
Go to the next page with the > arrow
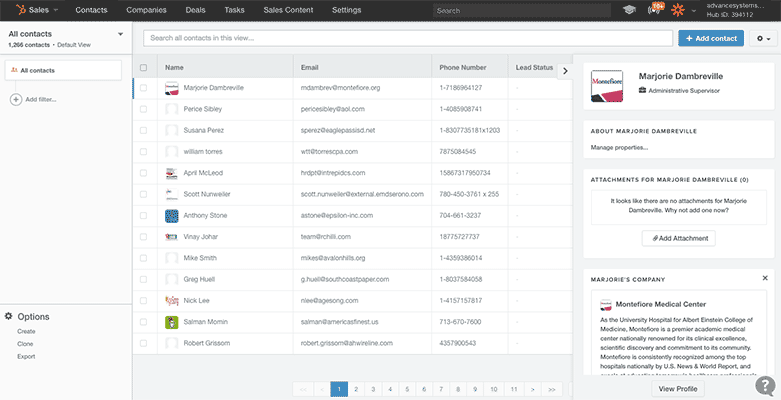click(x=533, y=389)
